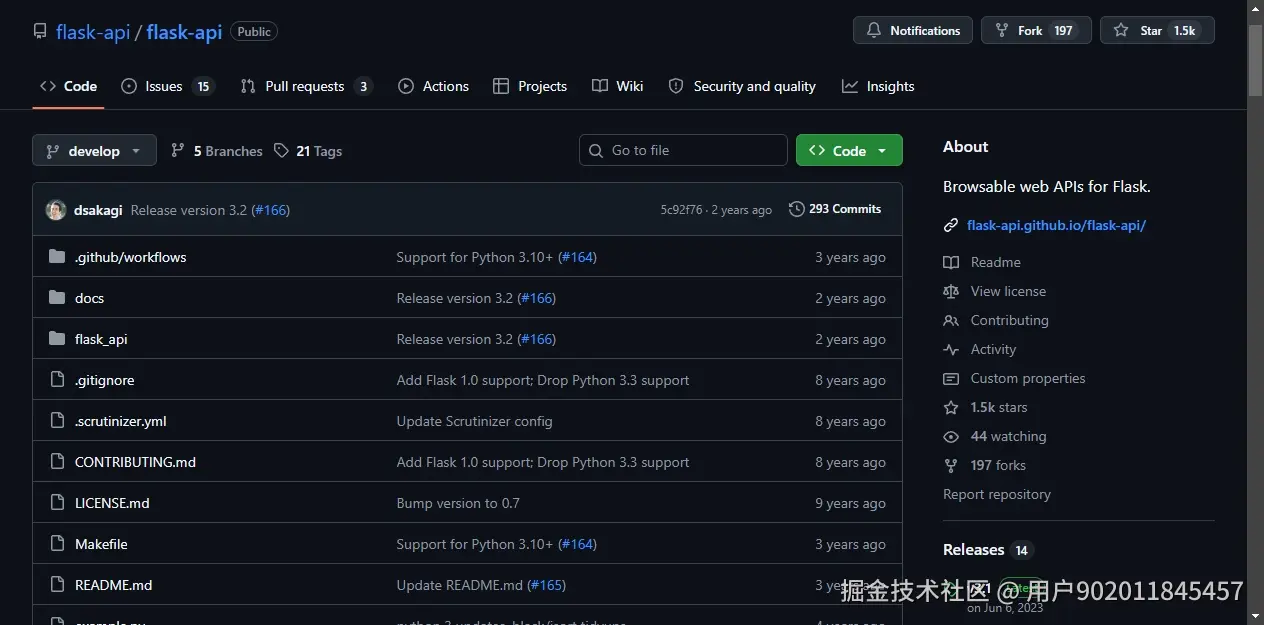Open pull request #166 in latest commit header
This screenshot has width=1264, height=625.
[270, 210]
